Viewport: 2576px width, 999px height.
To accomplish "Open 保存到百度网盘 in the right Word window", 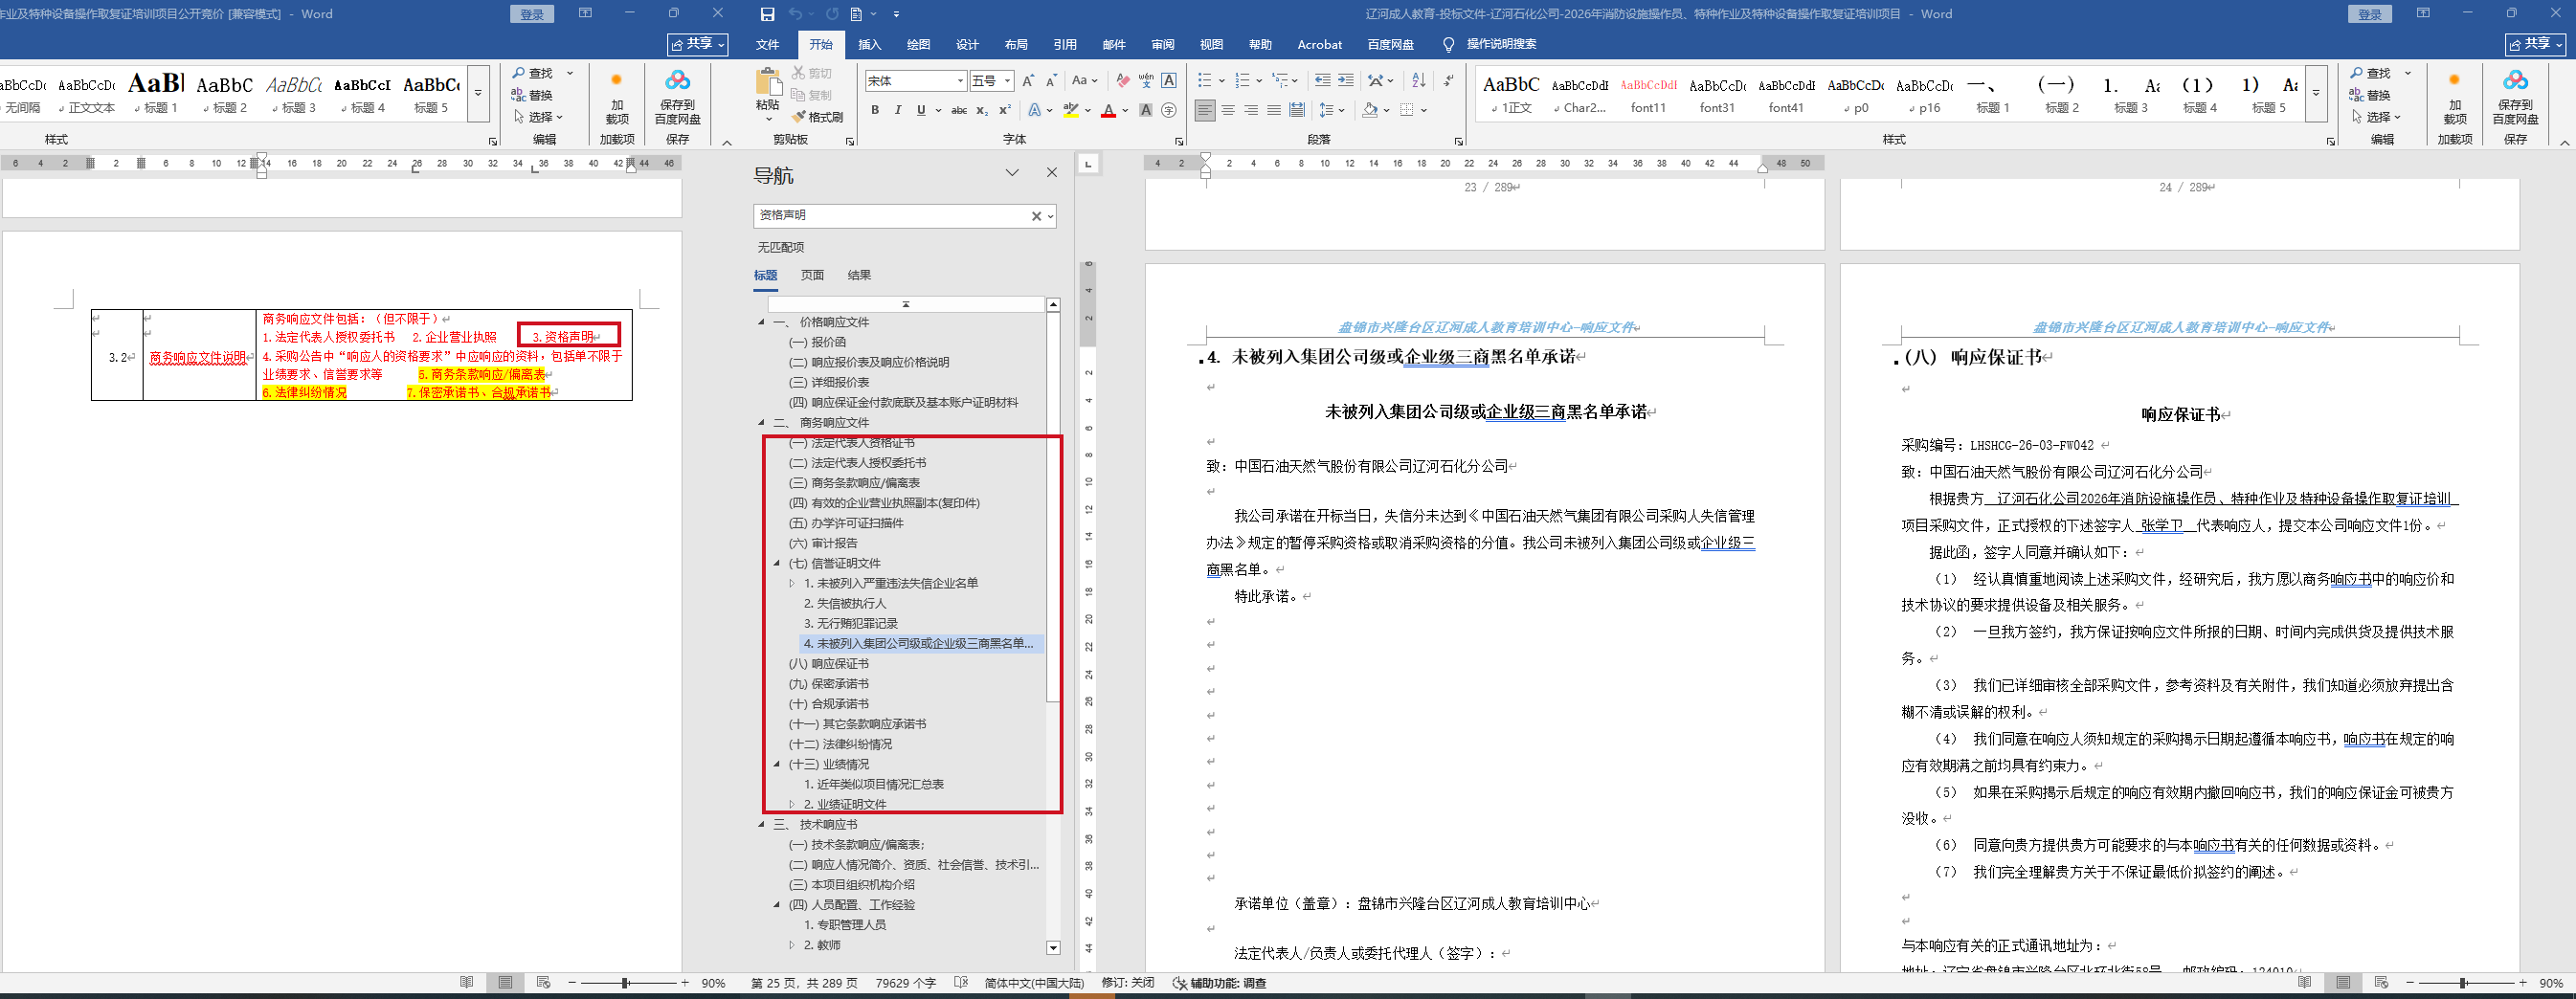I will [x=2516, y=96].
